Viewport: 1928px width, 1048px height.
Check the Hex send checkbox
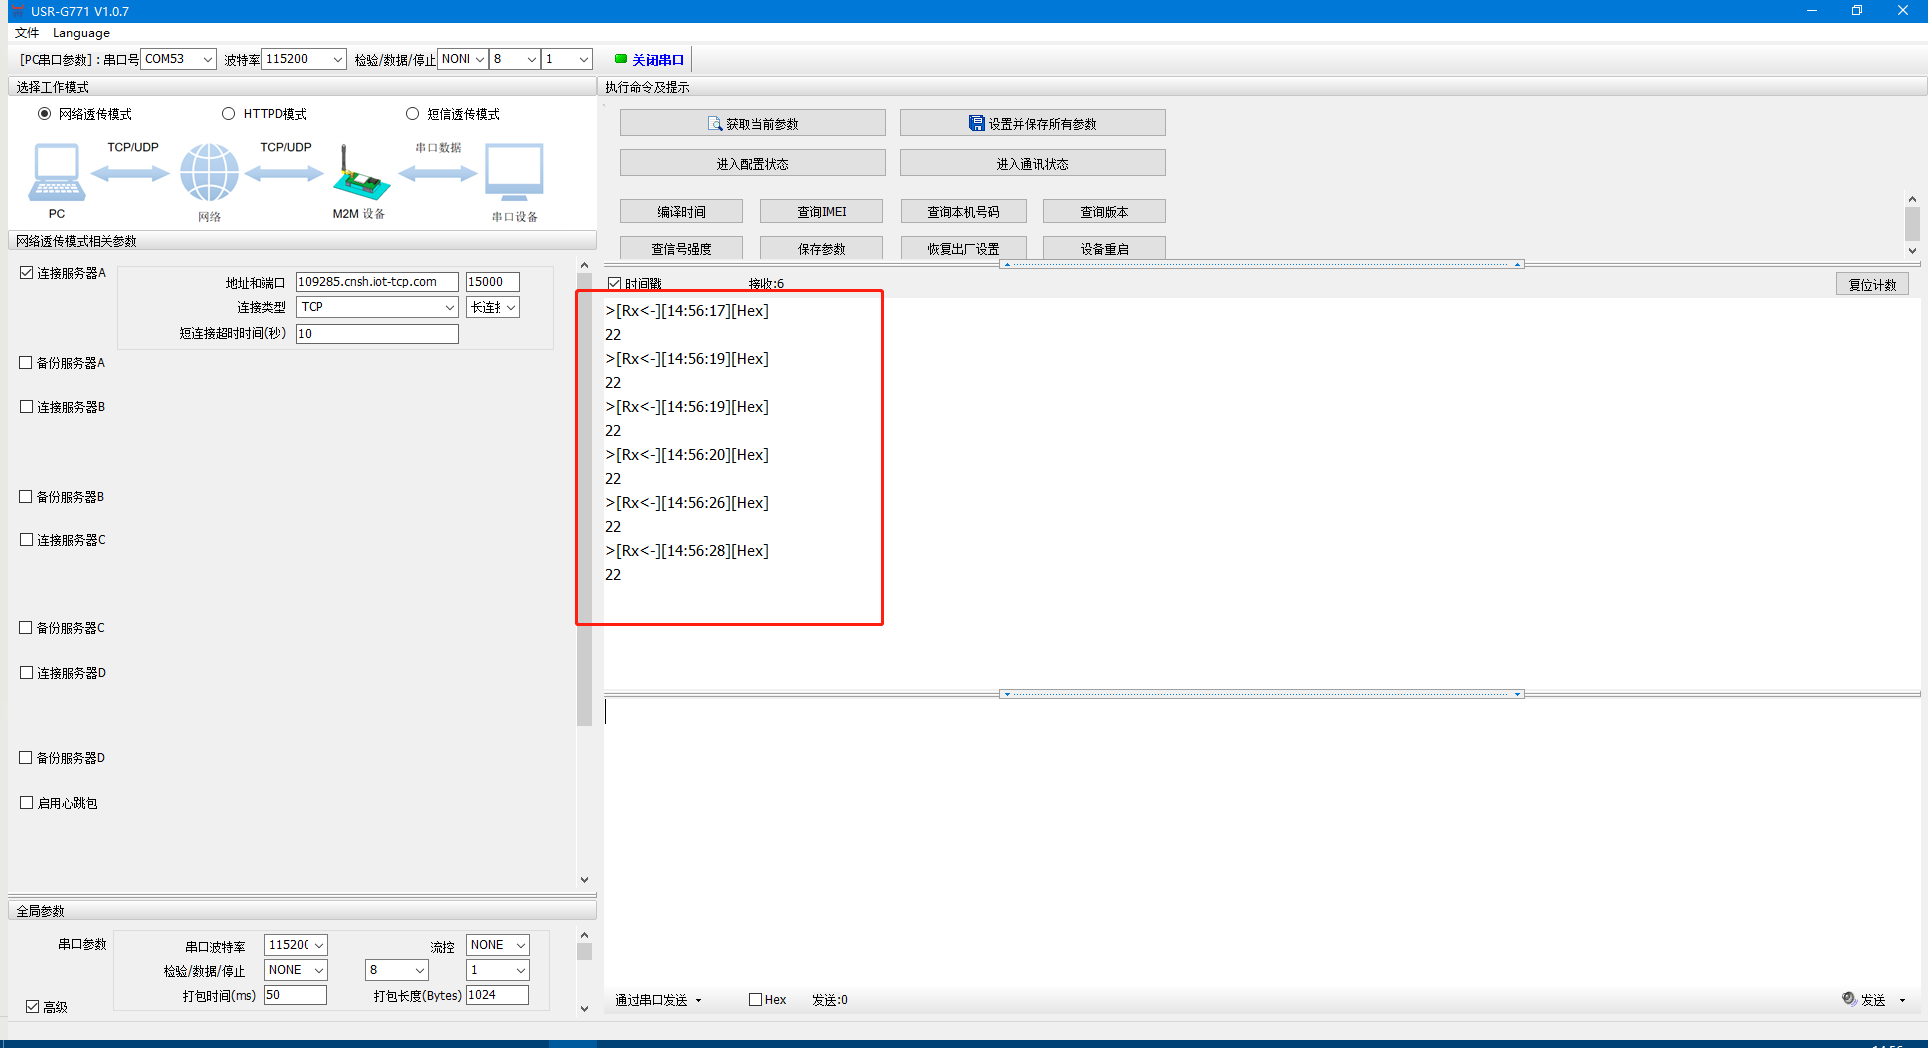(756, 999)
